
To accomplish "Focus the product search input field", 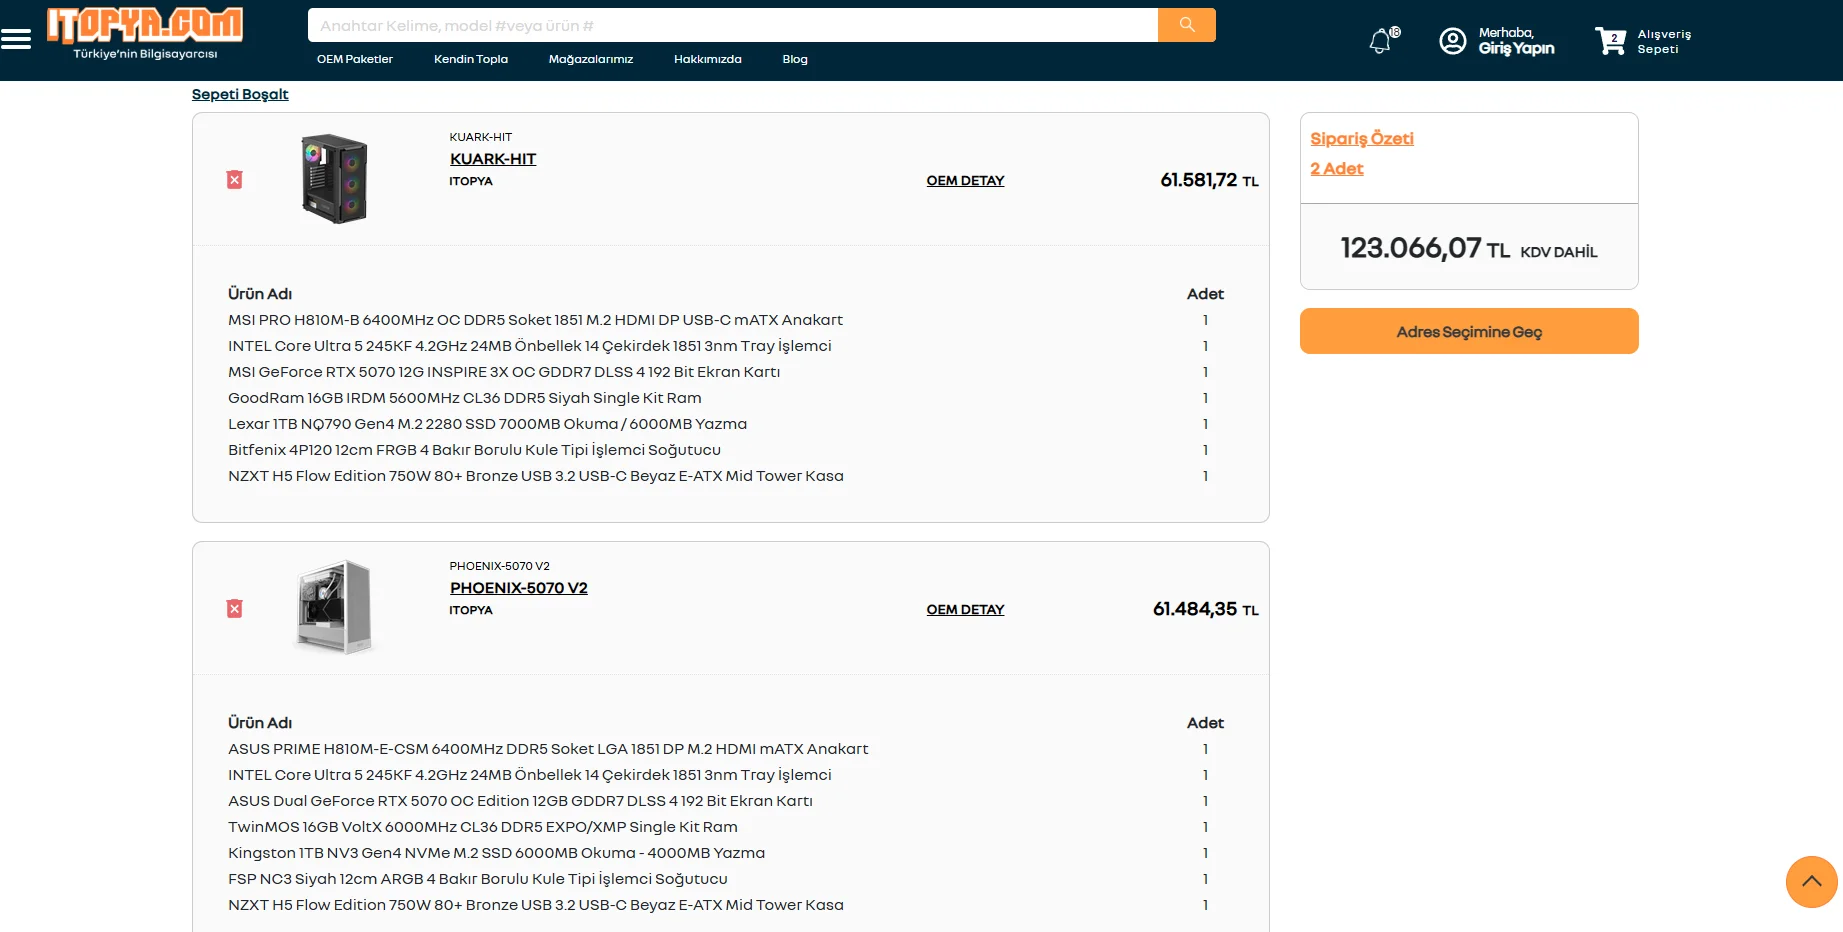I will click(733, 25).
